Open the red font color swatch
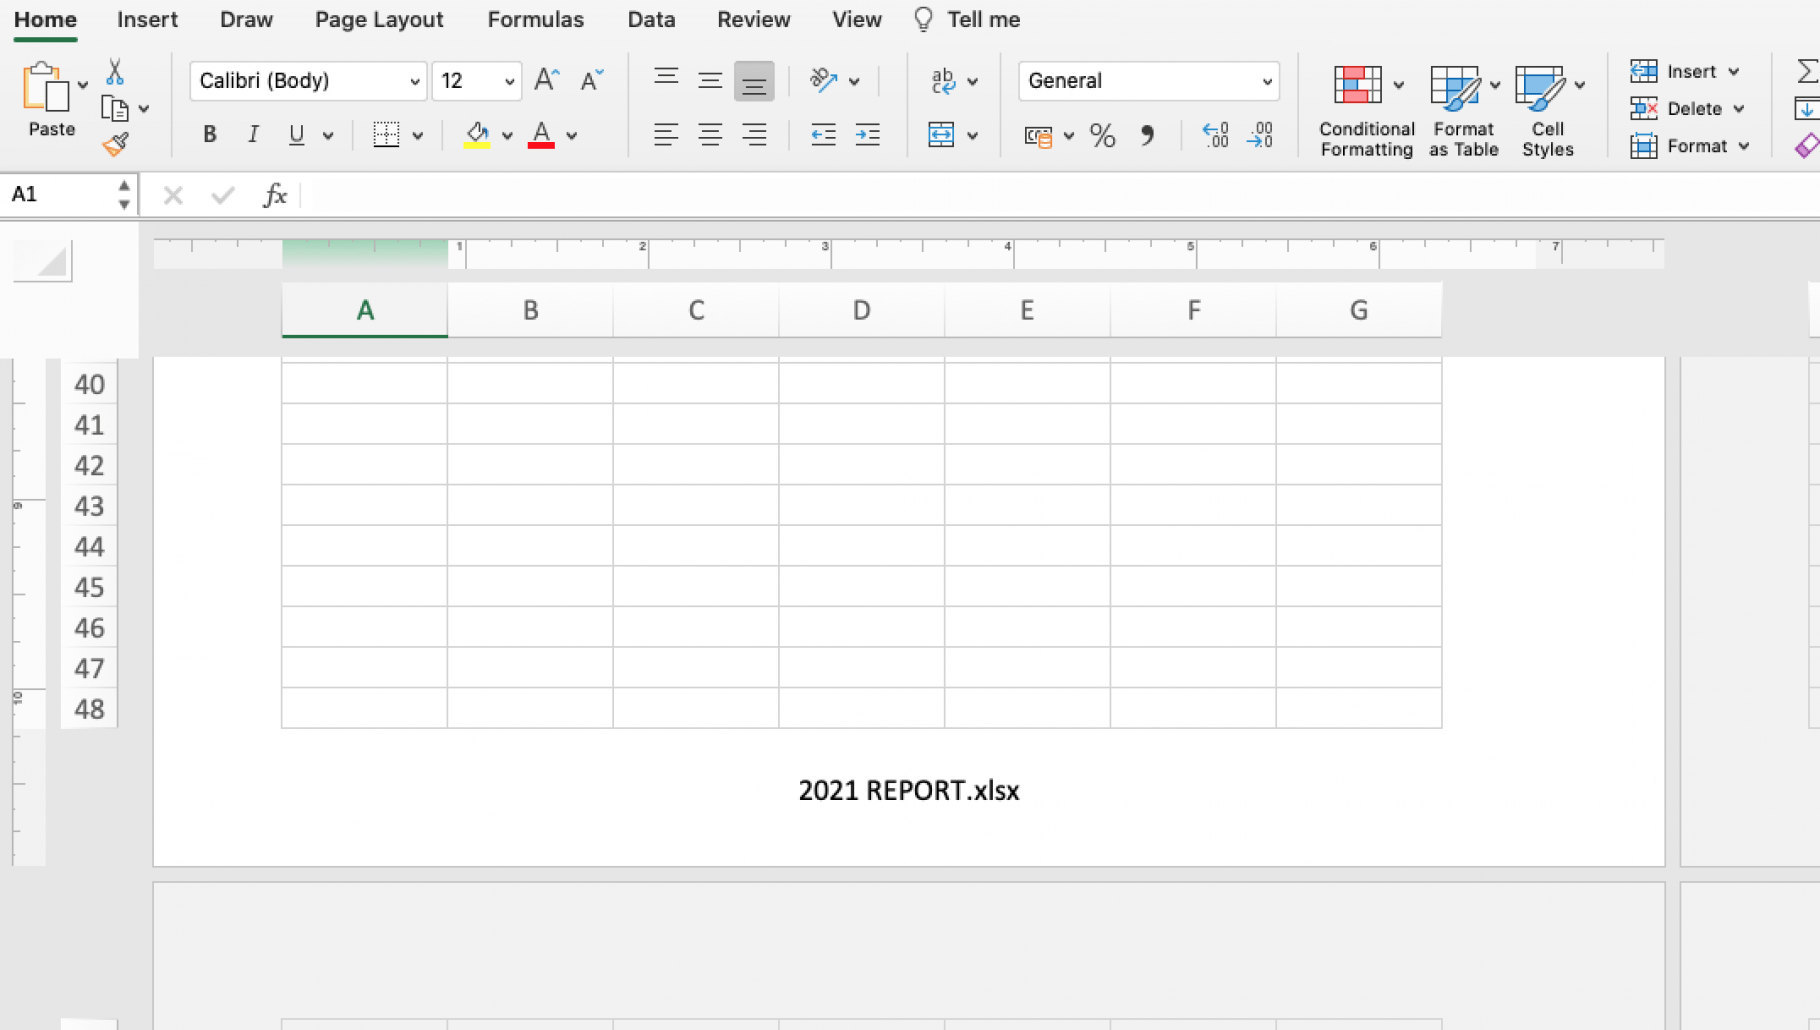 point(540,134)
